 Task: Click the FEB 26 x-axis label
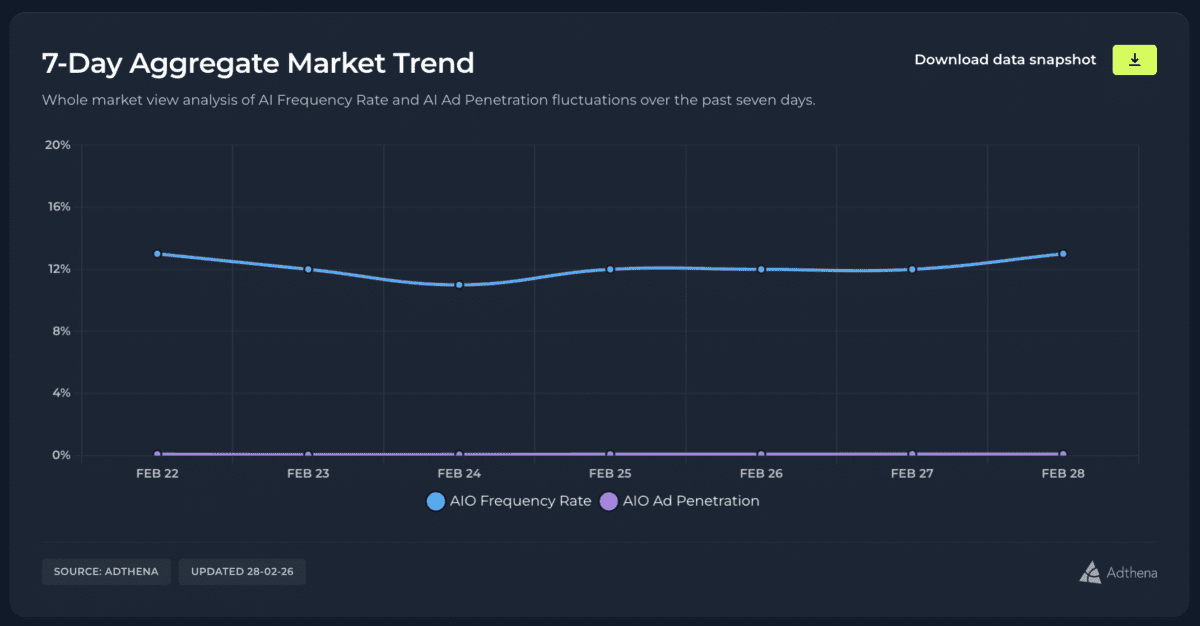pos(760,473)
